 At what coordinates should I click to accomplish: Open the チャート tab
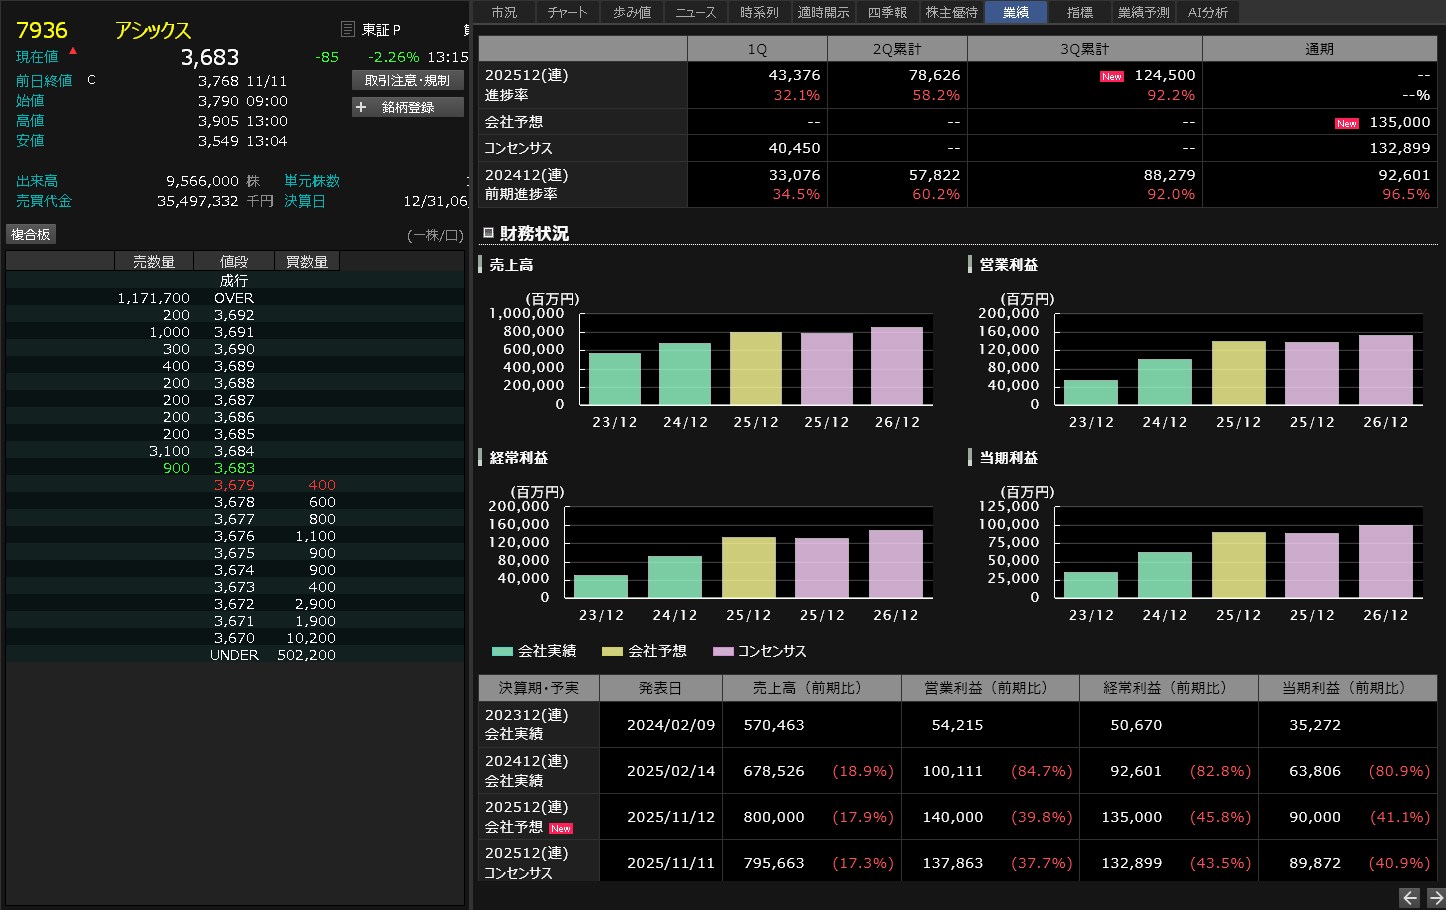[567, 12]
